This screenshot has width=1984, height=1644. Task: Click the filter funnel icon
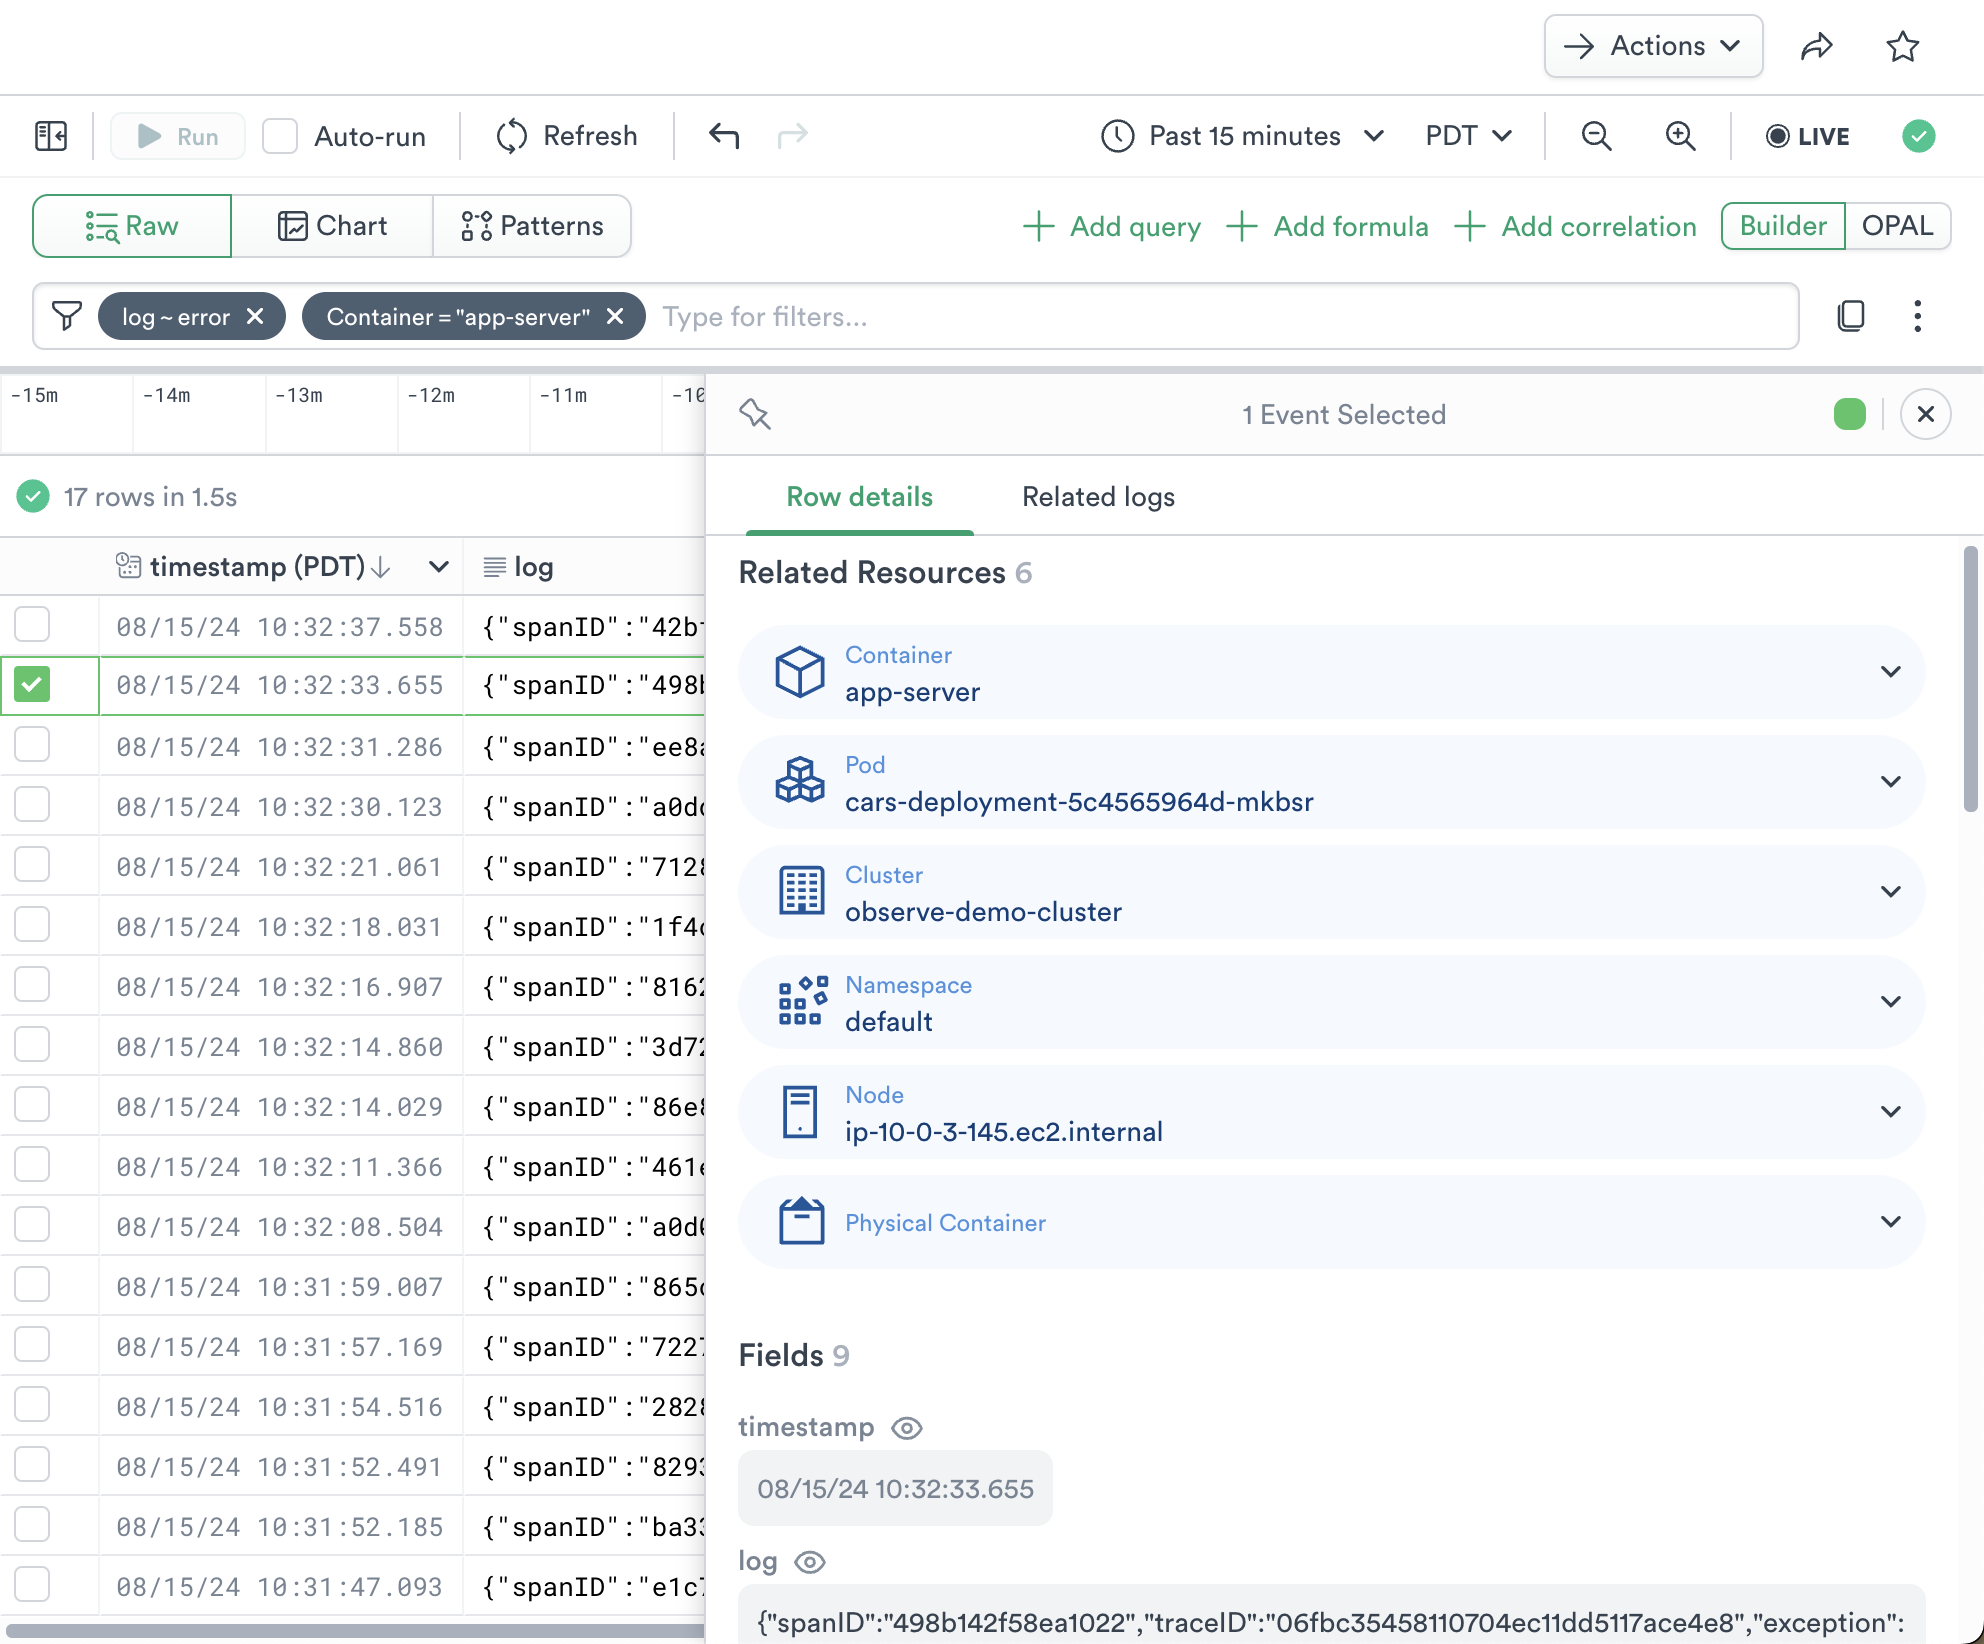pyautogui.click(x=67, y=316)
